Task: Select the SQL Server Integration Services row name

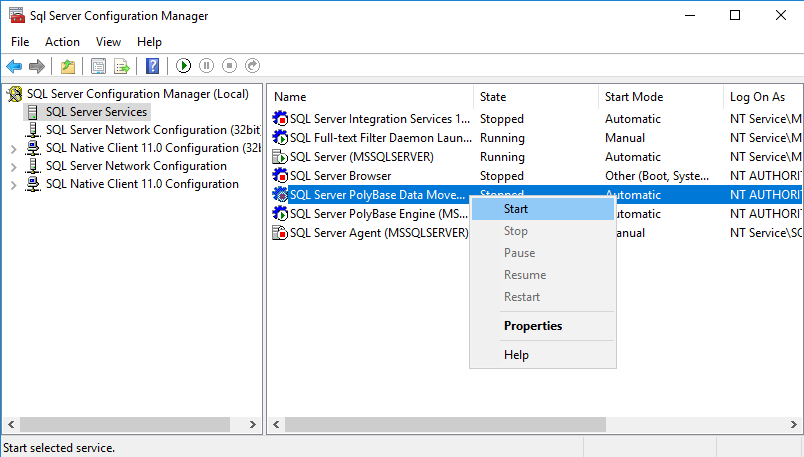Action: click(x=380, y=118)
